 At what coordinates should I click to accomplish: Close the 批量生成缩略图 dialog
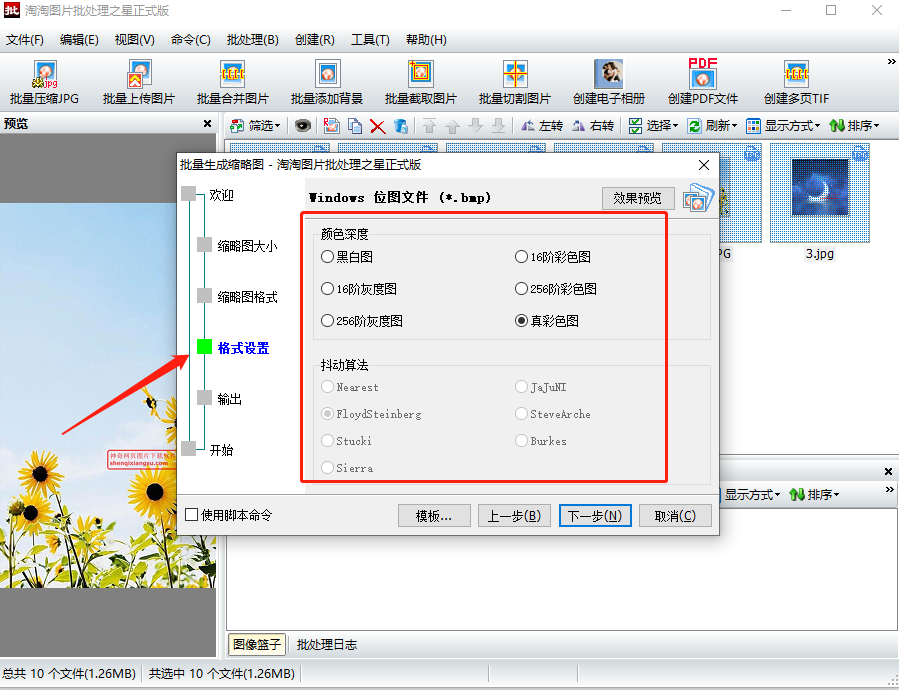[x=704, y=165]
